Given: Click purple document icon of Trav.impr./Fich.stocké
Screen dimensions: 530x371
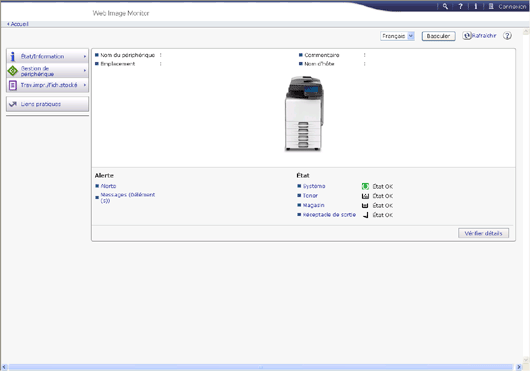Looking at the screenshot, I should 13,85.
